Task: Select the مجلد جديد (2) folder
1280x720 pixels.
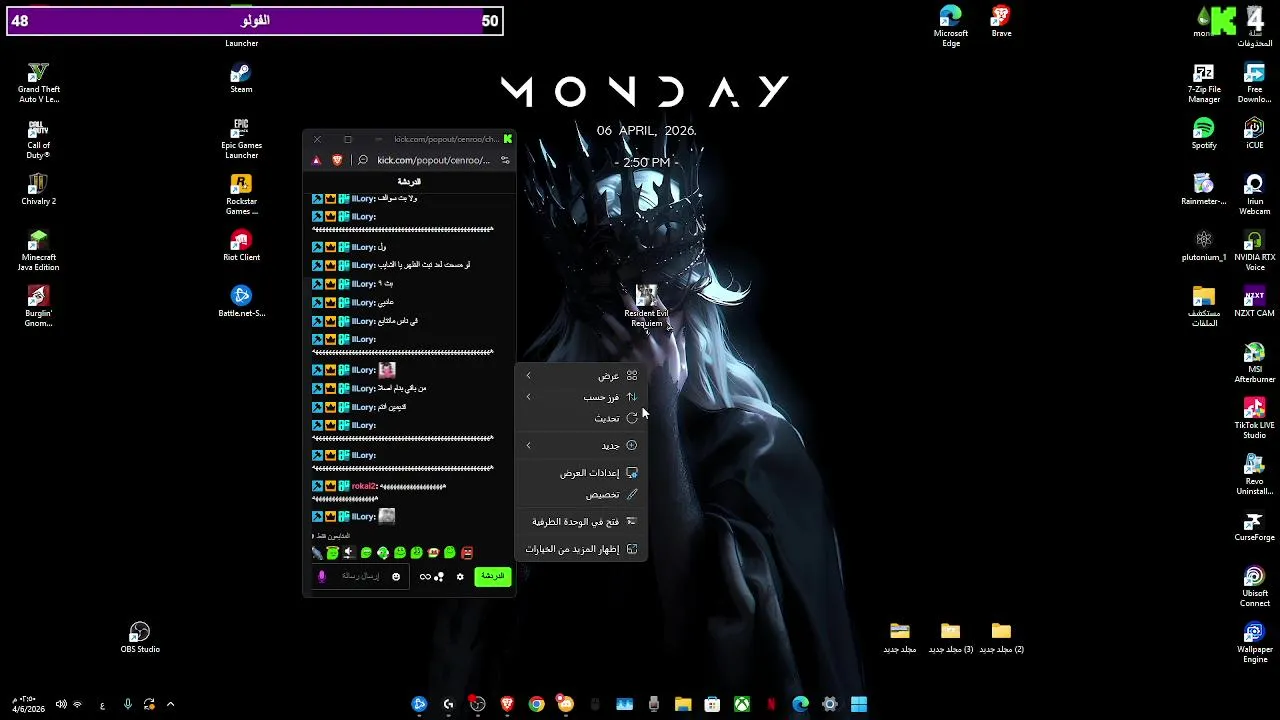Action: pyautogui.click(x=1001, y=638)
